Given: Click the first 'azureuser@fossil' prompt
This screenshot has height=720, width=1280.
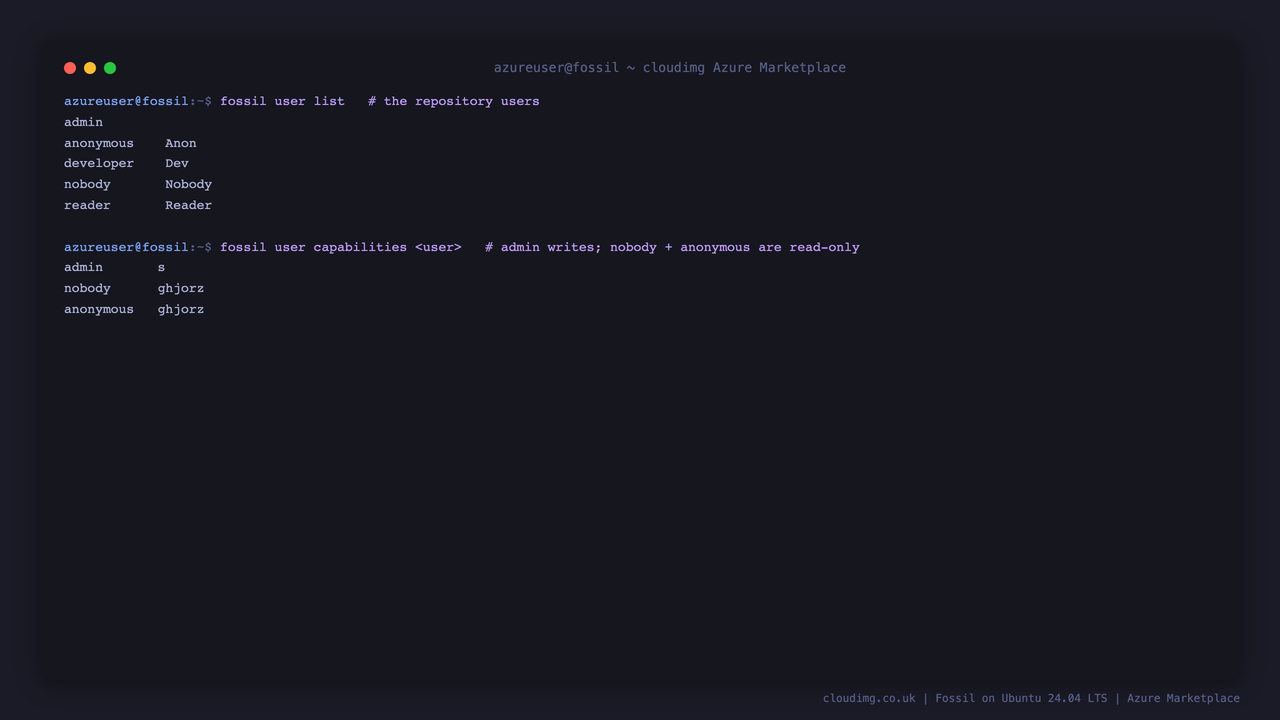Looking at the screenshot, I should 126,101.
